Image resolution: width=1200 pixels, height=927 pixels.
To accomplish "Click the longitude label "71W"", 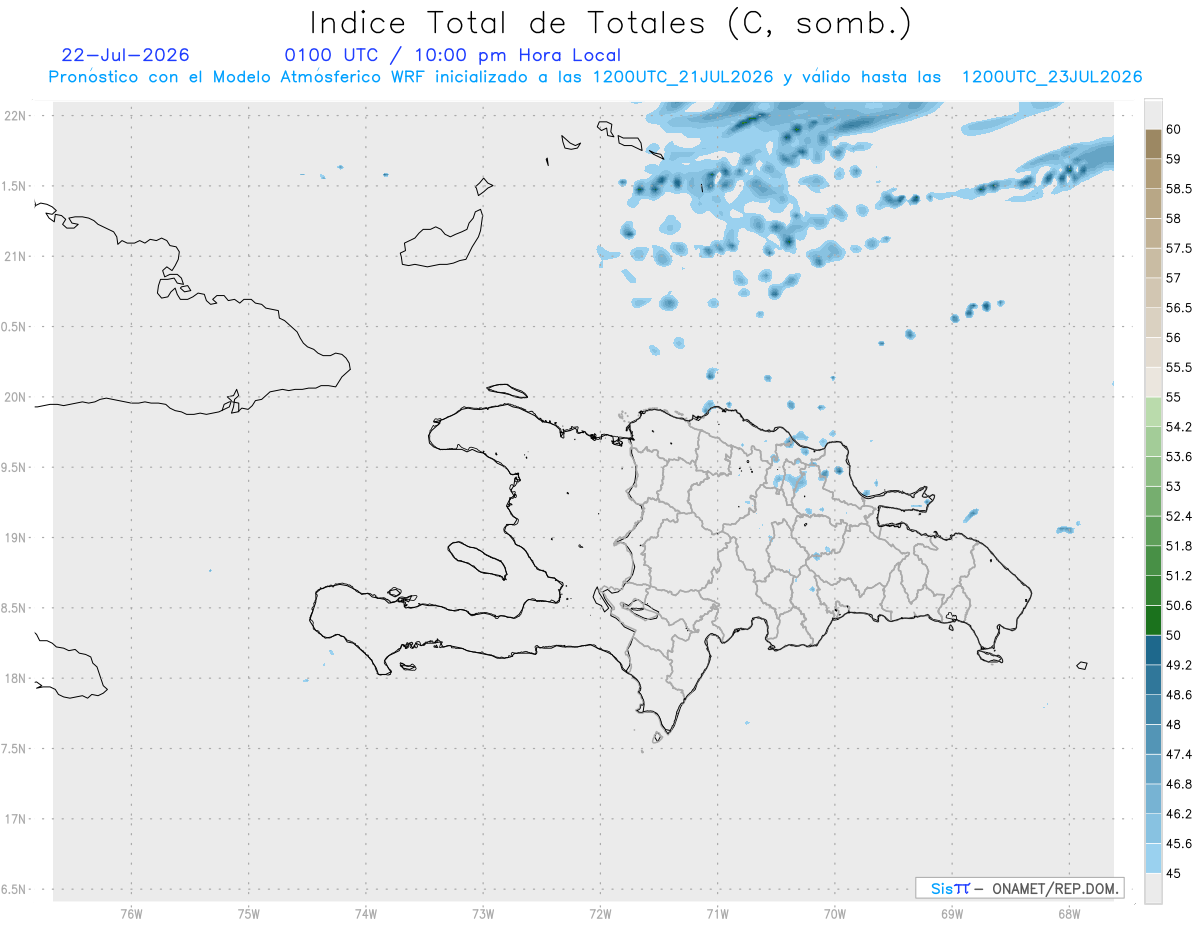I will (x=717, y=913).
